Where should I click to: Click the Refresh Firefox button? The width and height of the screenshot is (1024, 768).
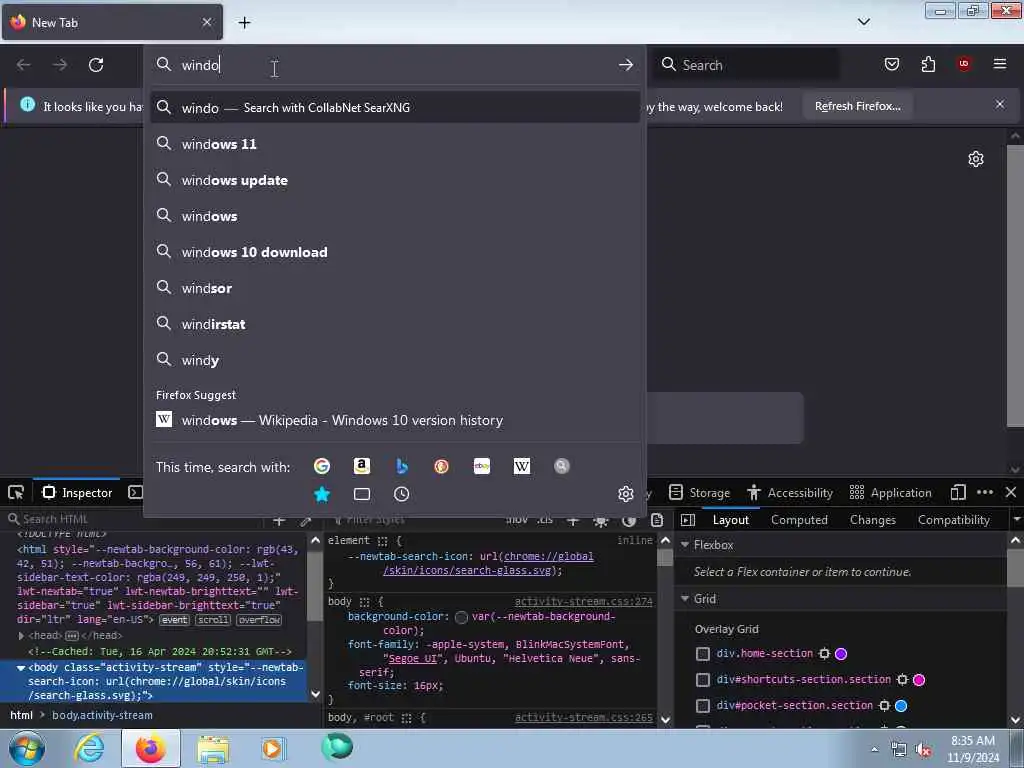(857, 106)
